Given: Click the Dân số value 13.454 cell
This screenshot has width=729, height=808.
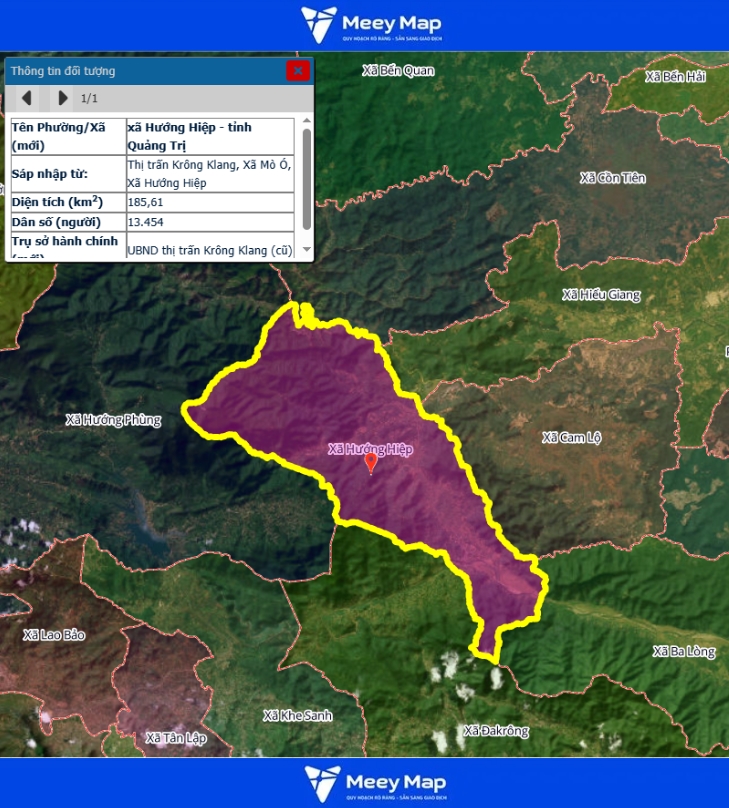Looking at the screenshot, I should pyautogui.click(x=210, y=222).
